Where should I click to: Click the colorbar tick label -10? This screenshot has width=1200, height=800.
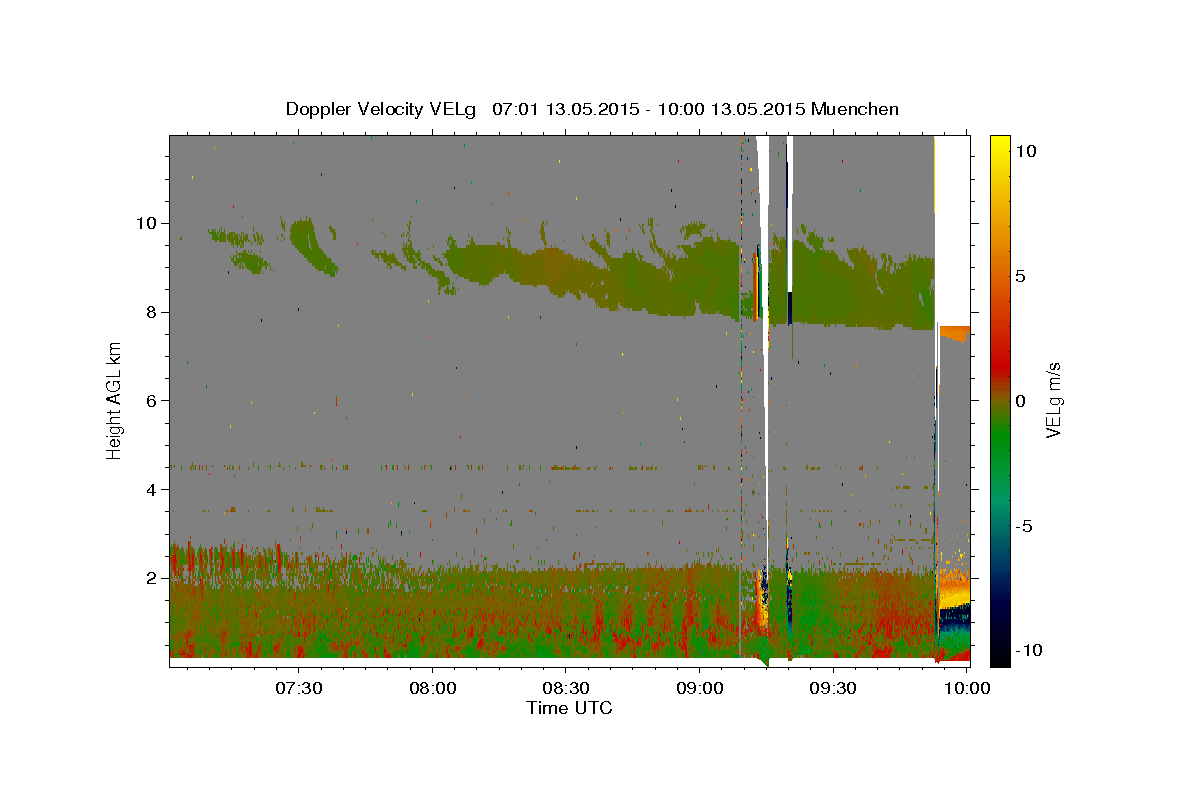point(1028,650)
